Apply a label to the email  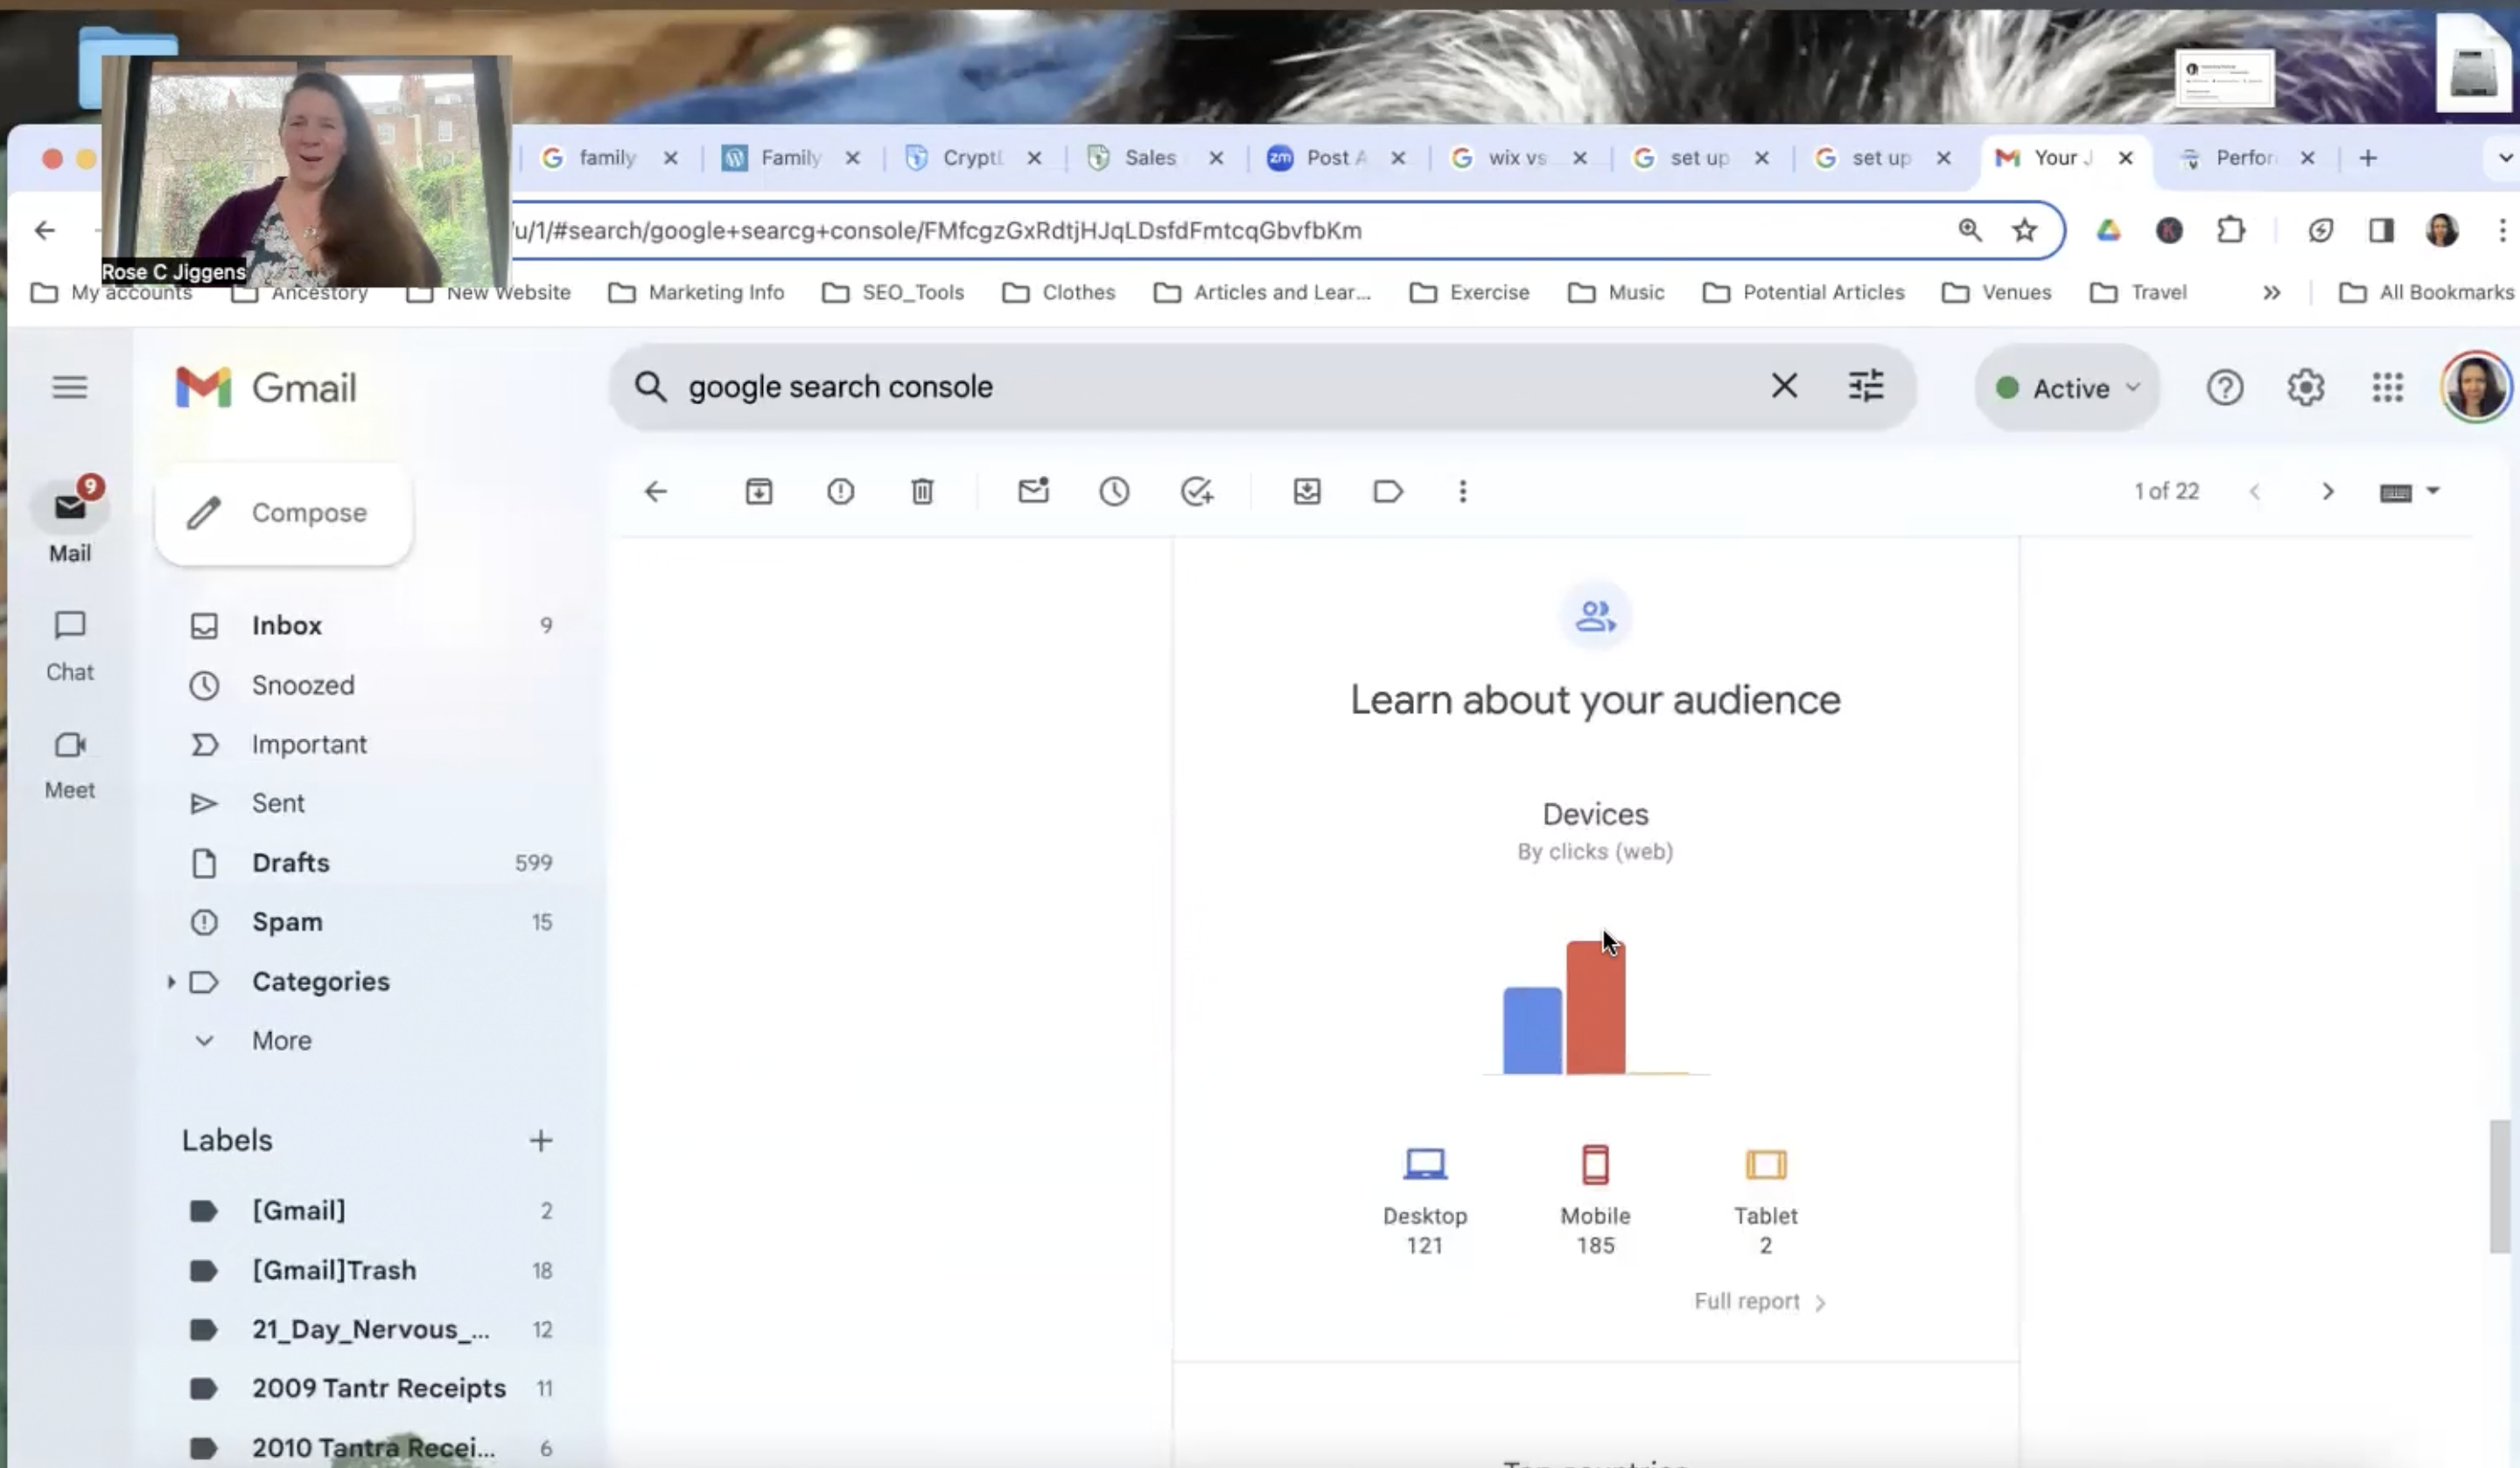point(1387,491)
